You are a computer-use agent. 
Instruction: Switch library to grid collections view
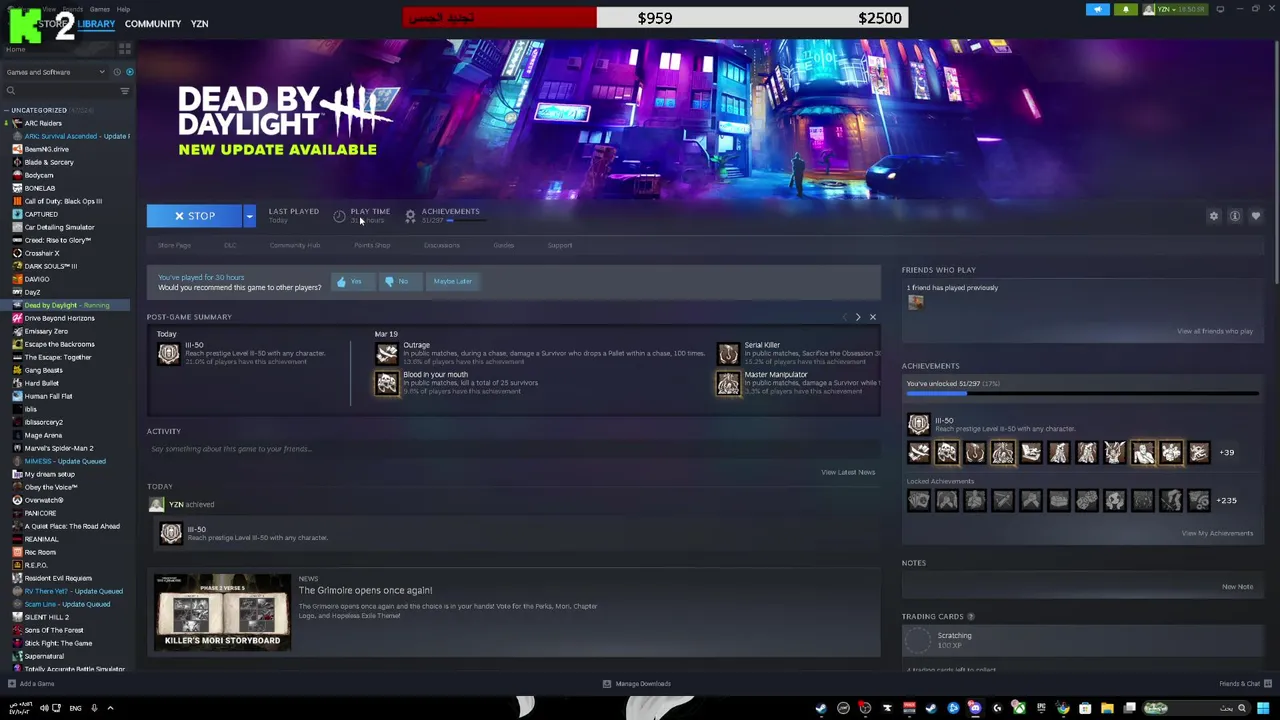coord(125,48)
